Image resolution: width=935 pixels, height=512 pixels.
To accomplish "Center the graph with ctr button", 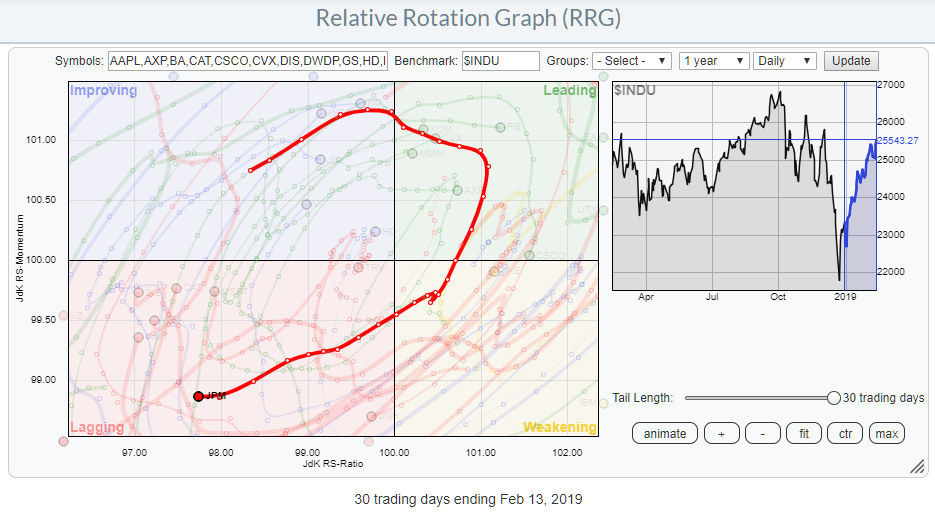I will 844,433.
